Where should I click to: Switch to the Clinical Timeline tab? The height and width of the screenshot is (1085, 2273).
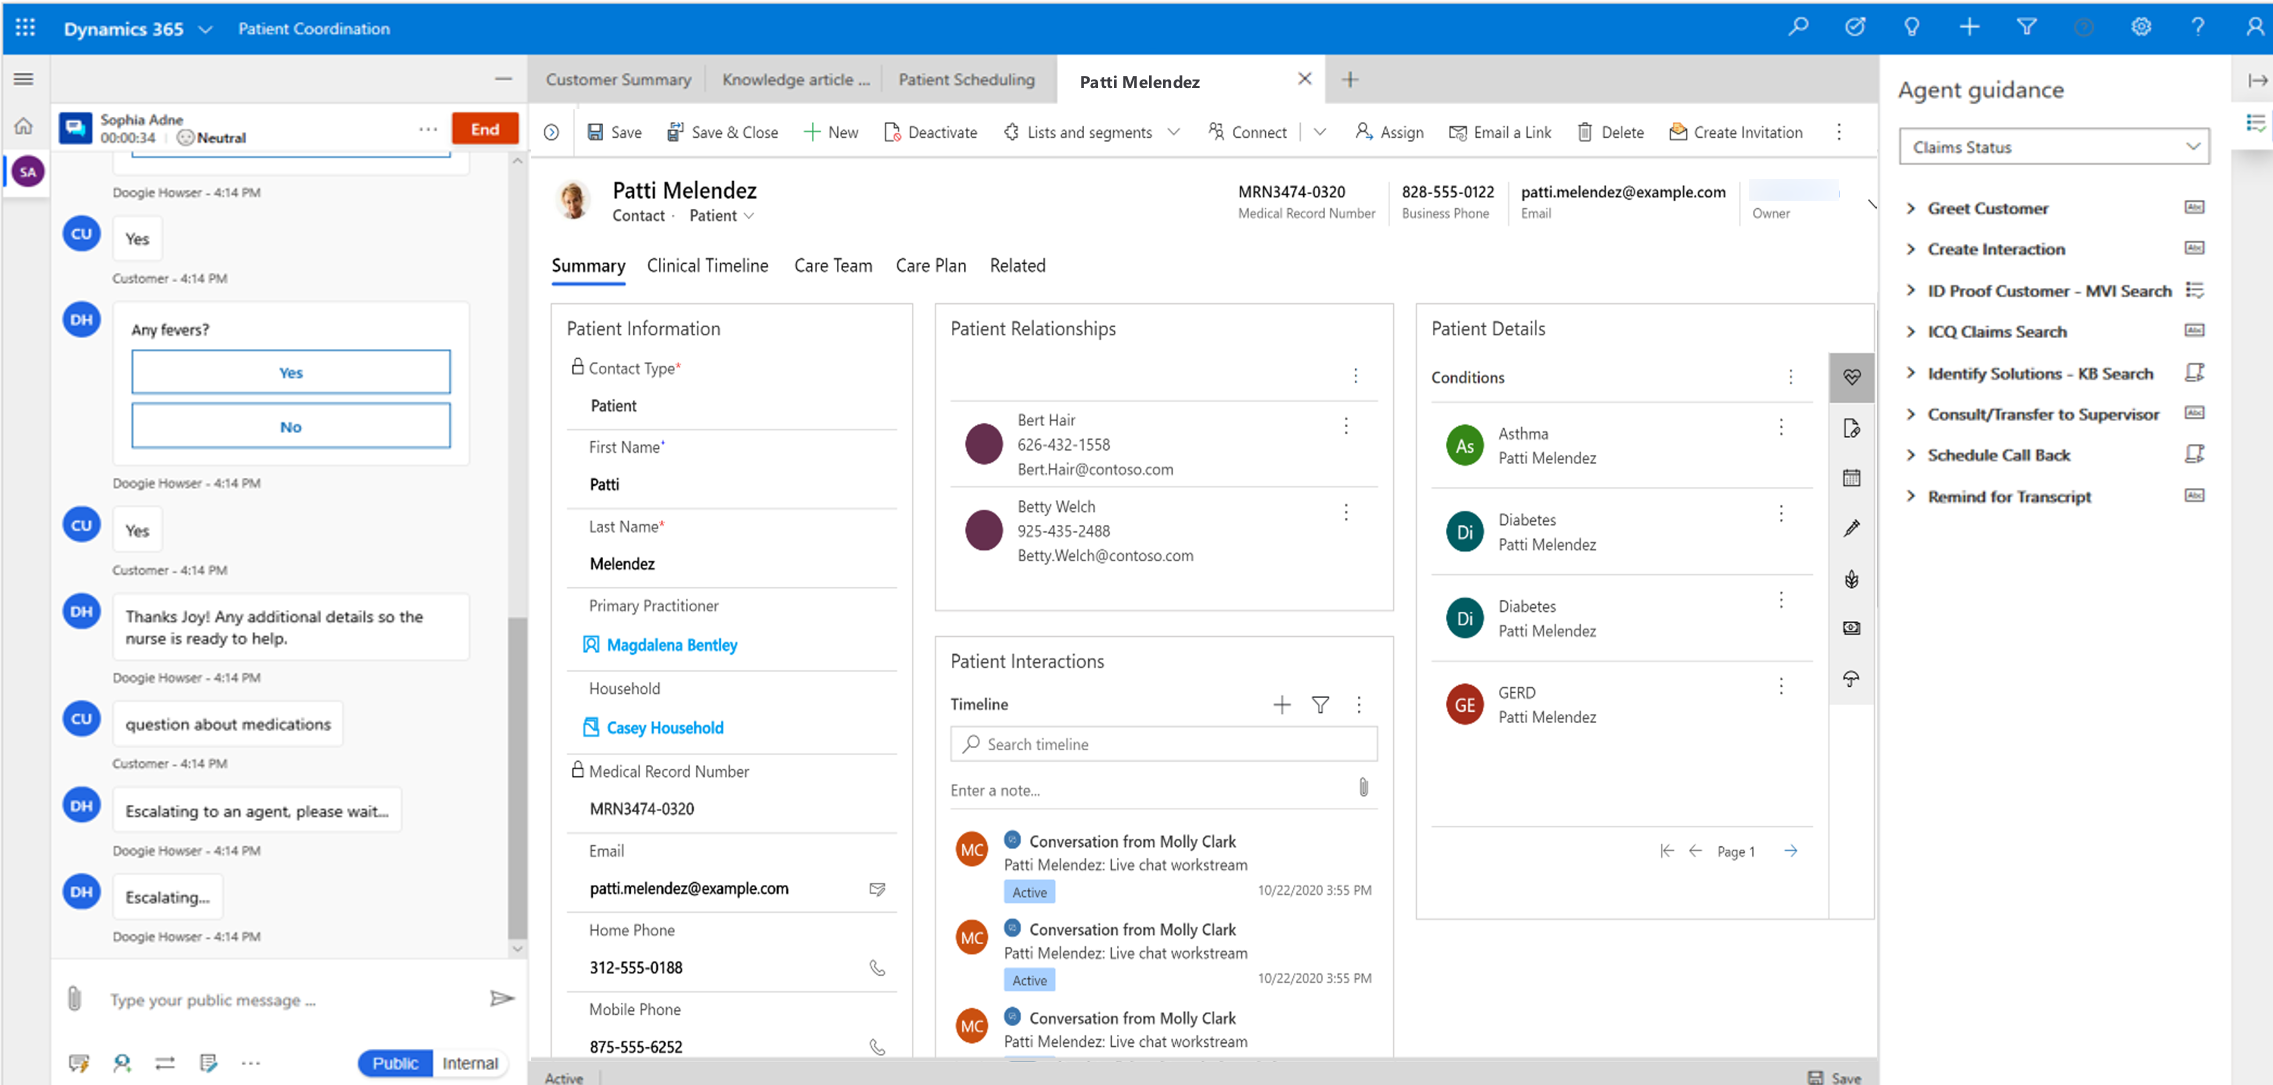(x=709, y=265)
